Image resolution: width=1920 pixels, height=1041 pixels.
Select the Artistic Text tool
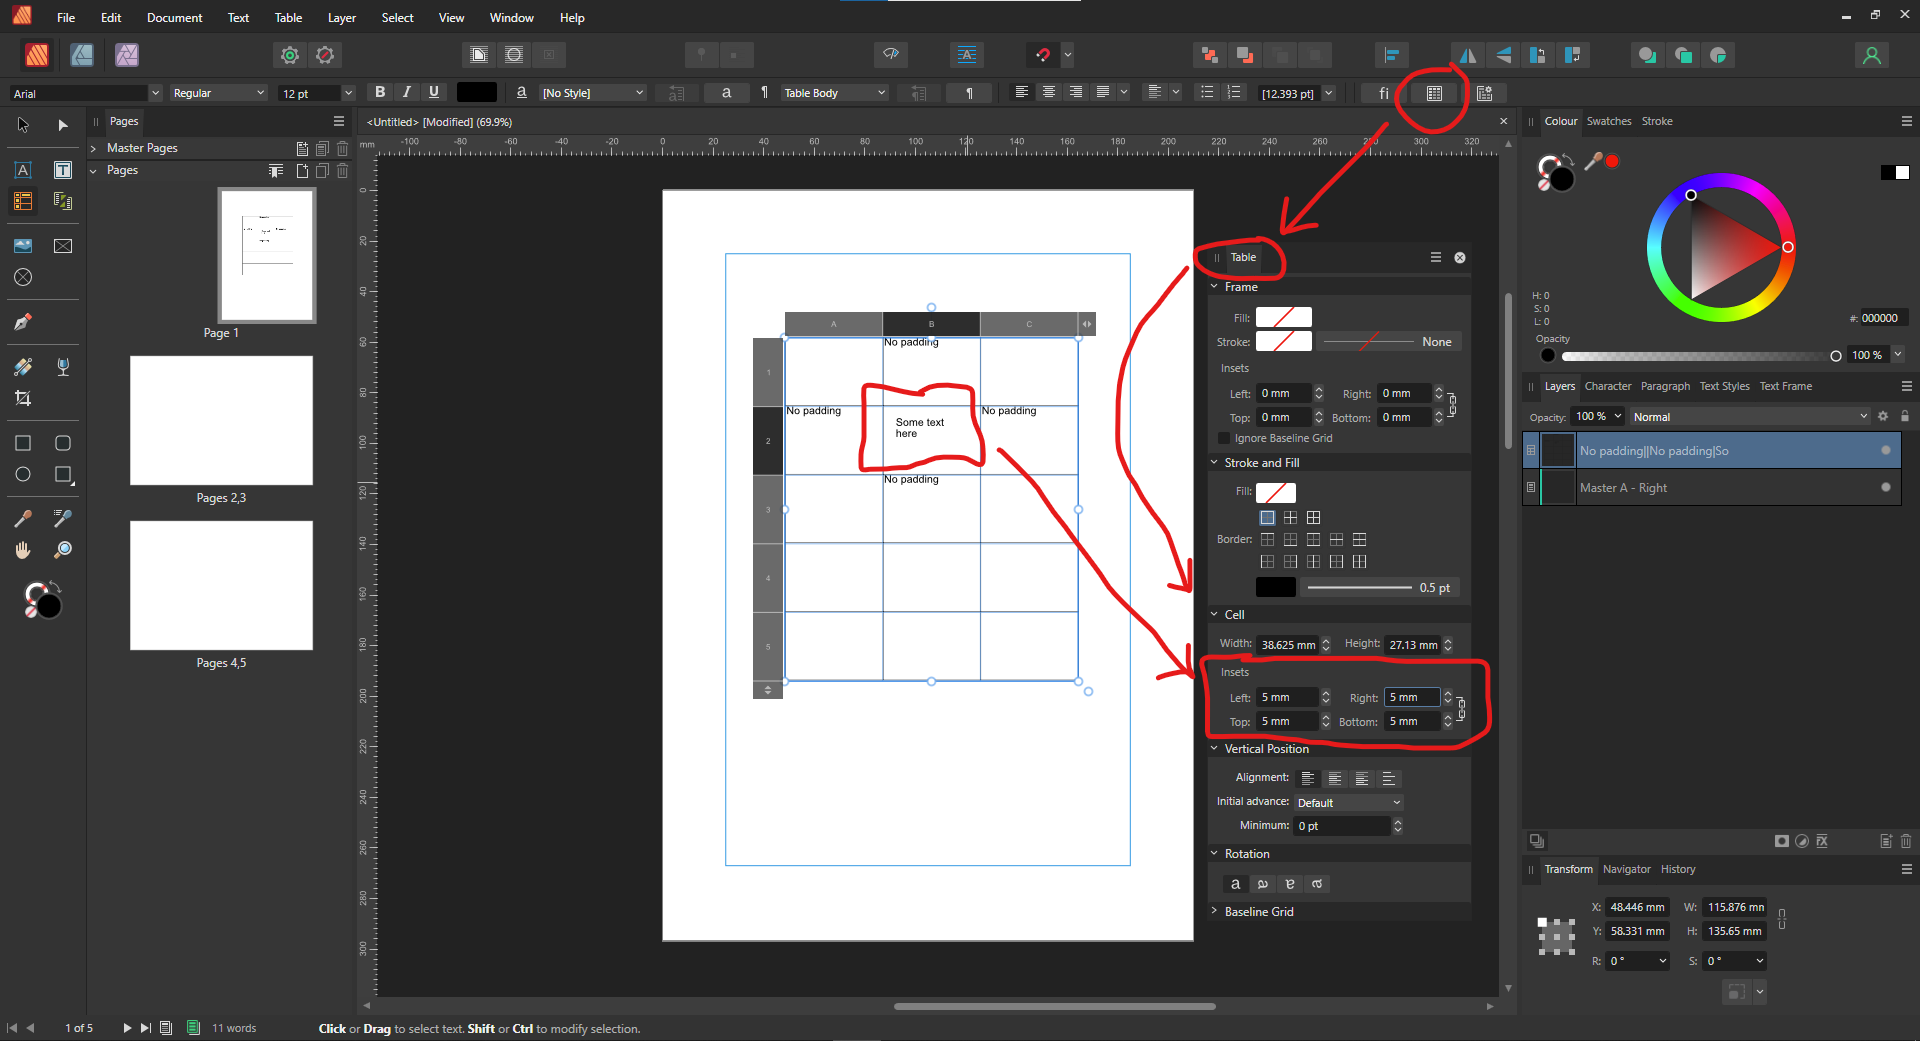[23, 170]
